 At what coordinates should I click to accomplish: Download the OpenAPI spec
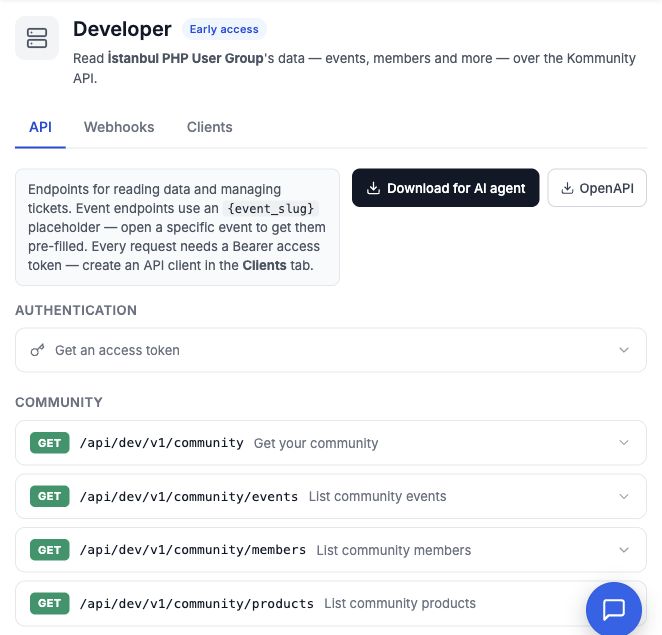pyautogui.click(x=597, y=188)
